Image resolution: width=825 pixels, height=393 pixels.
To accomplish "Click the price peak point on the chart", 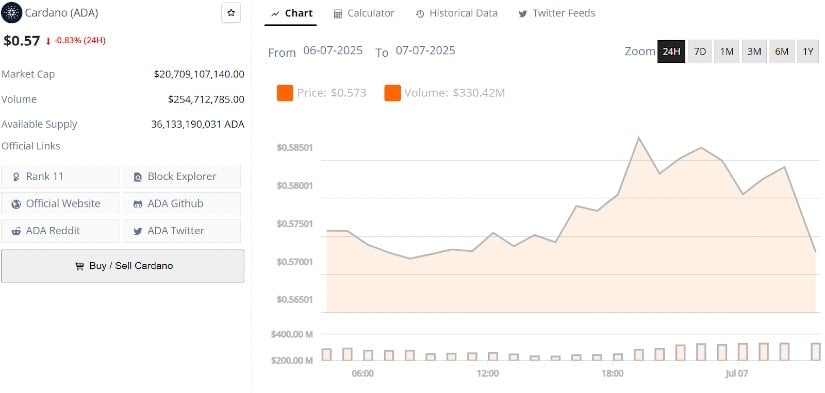I will coord(639,138).
